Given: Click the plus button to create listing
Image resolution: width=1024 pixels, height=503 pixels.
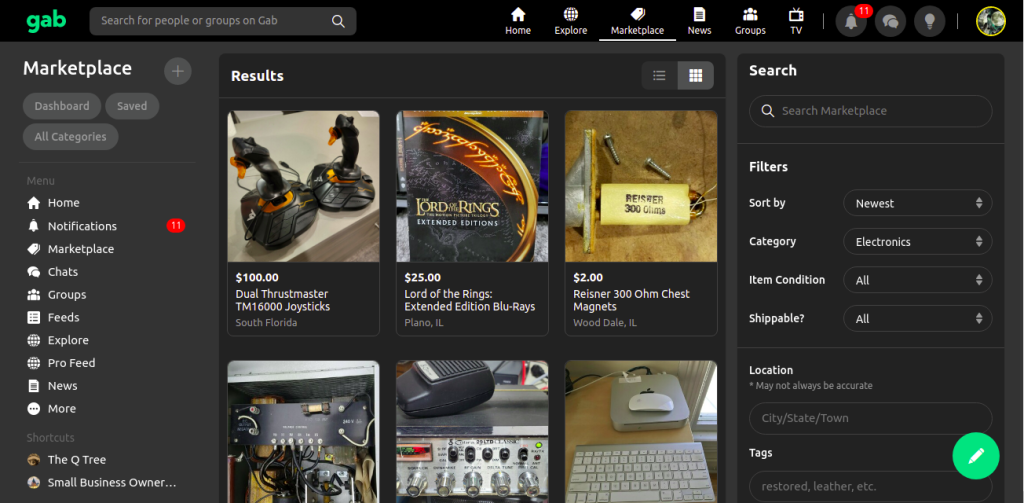Looking at the screenshot, I should 178,71.
